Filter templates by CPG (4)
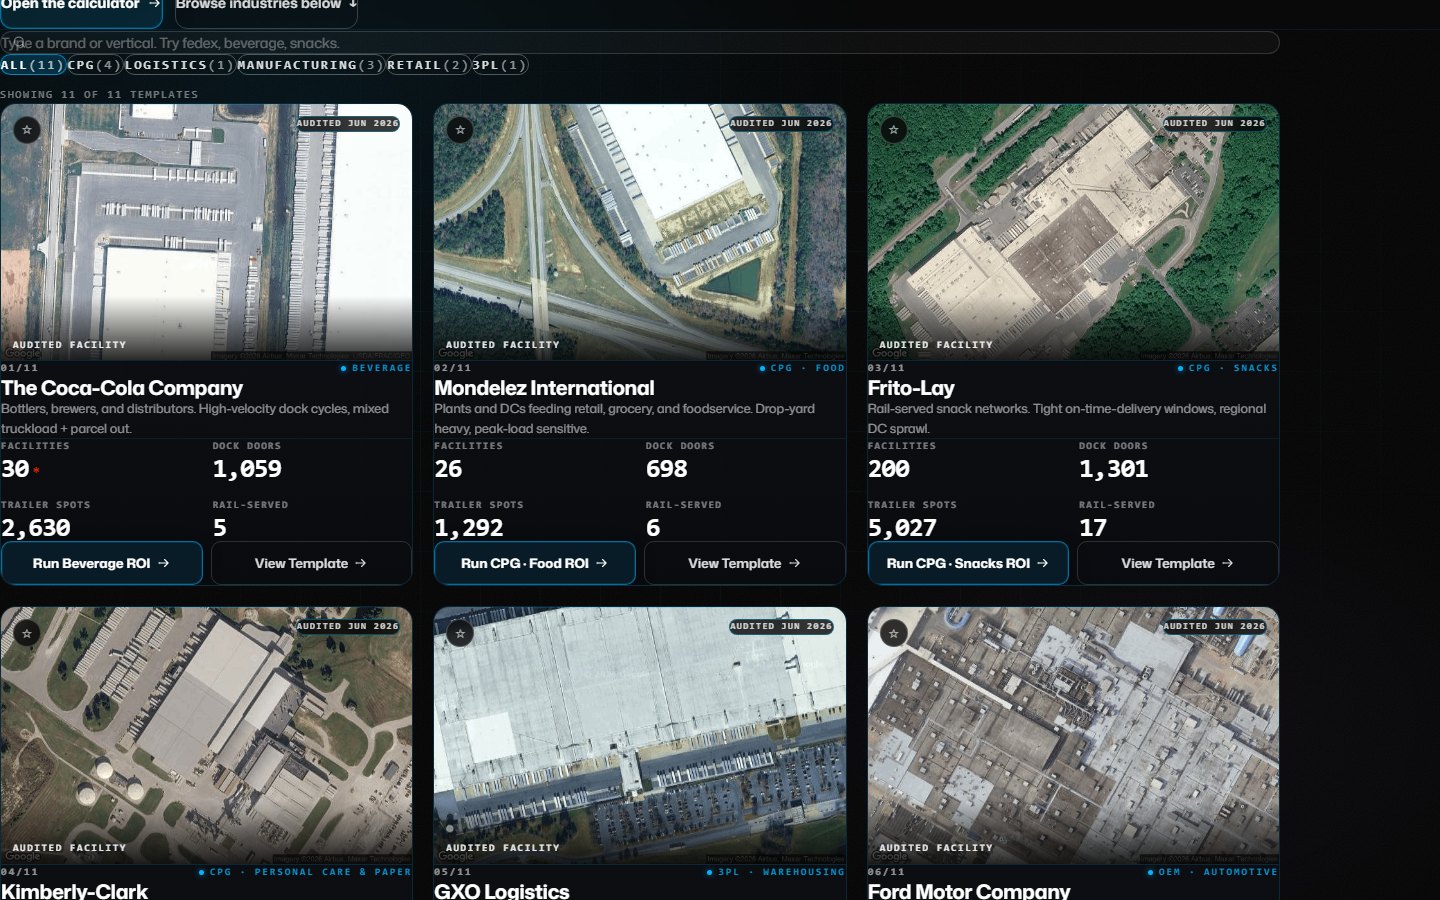The height and width of the screenshot is (900, 1440). point(94,65)
